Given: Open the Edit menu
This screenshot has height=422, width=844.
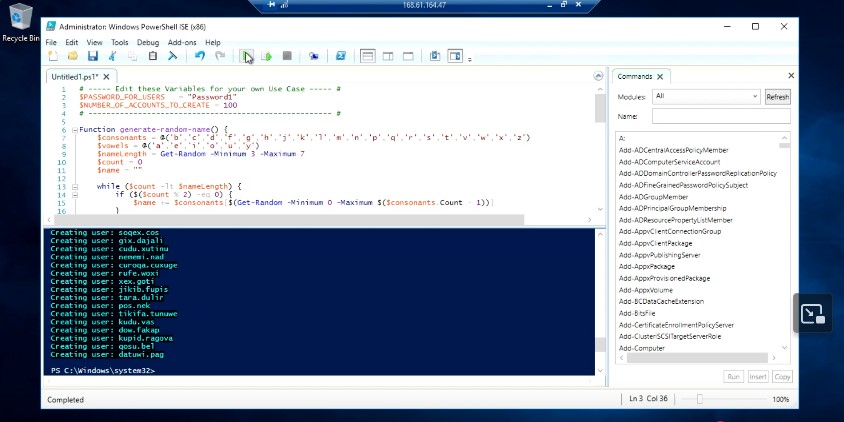Looking at the screenshot, I should tap(72, 43).
